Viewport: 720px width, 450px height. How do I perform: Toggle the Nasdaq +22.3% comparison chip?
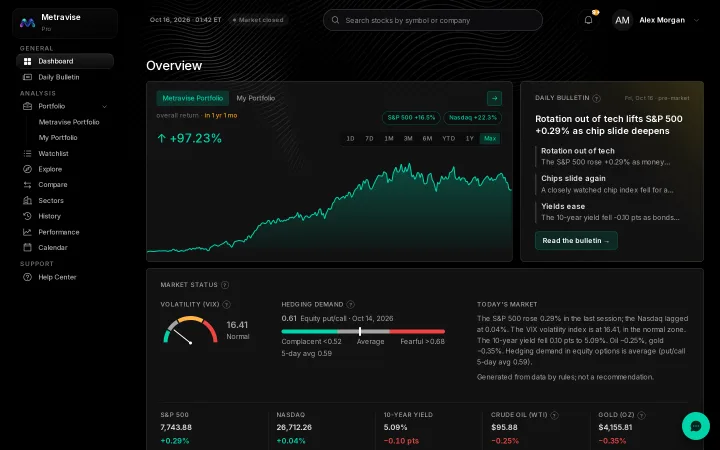click(472, 118)
